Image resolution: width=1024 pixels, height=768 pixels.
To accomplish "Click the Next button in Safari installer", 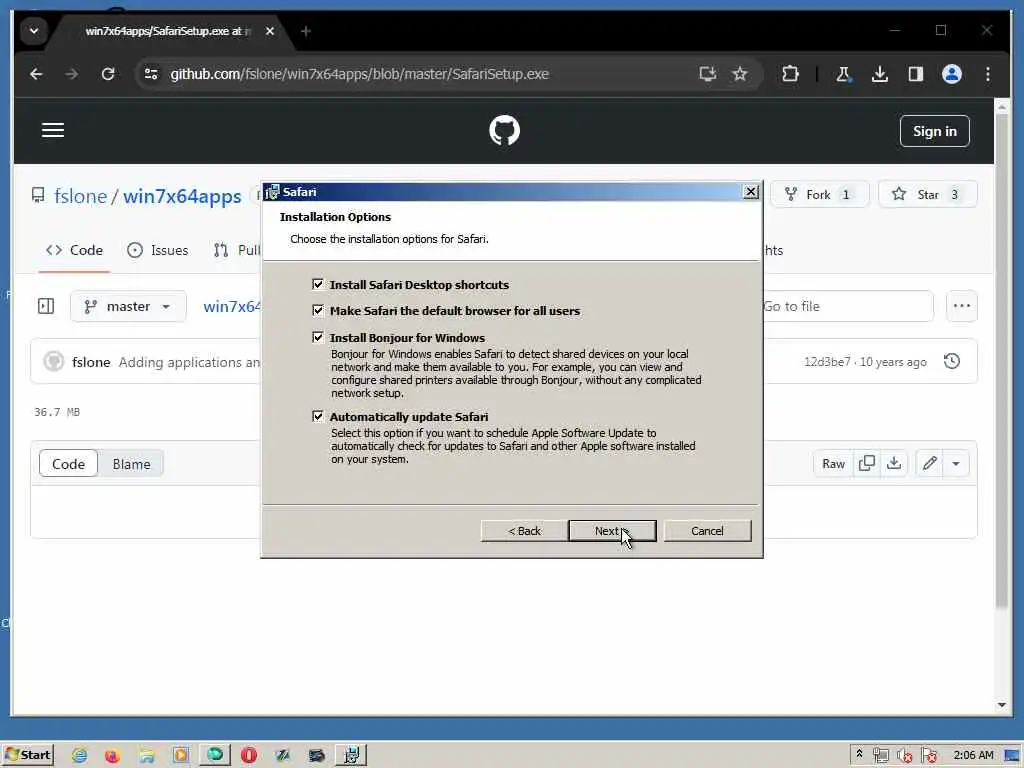I will 612,531.
